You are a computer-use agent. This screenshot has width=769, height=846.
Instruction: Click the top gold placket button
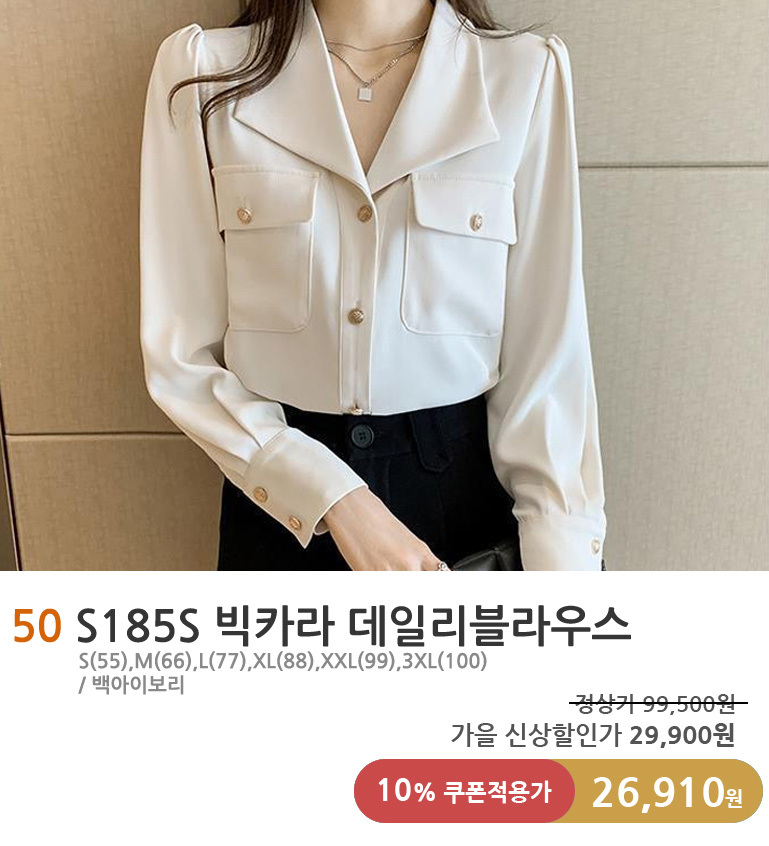pyautogui.click(x=365, y=214)
